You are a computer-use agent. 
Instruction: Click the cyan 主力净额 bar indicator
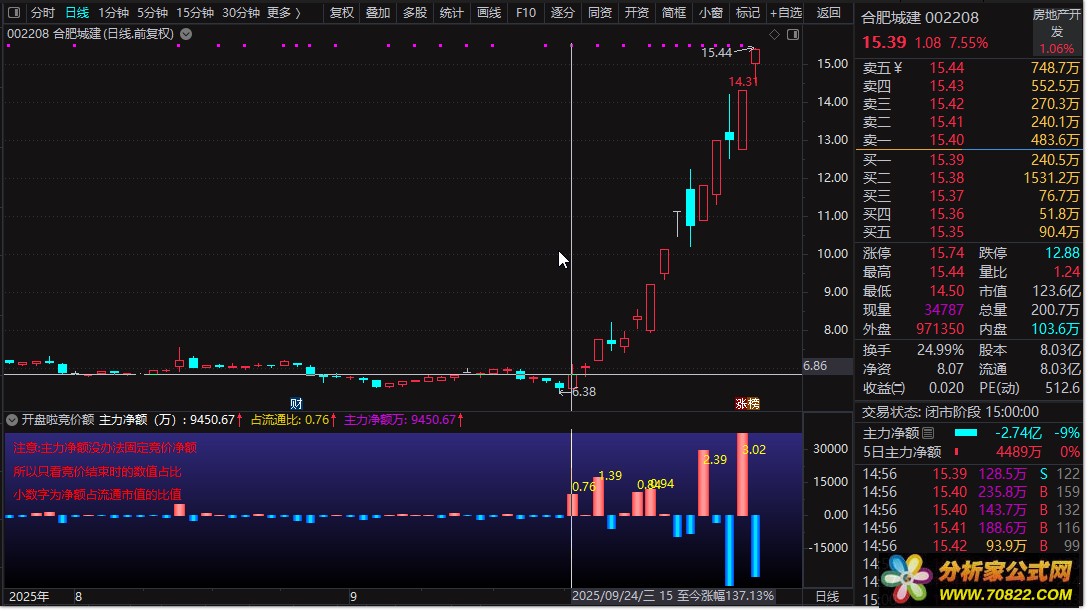click(966, 433)
